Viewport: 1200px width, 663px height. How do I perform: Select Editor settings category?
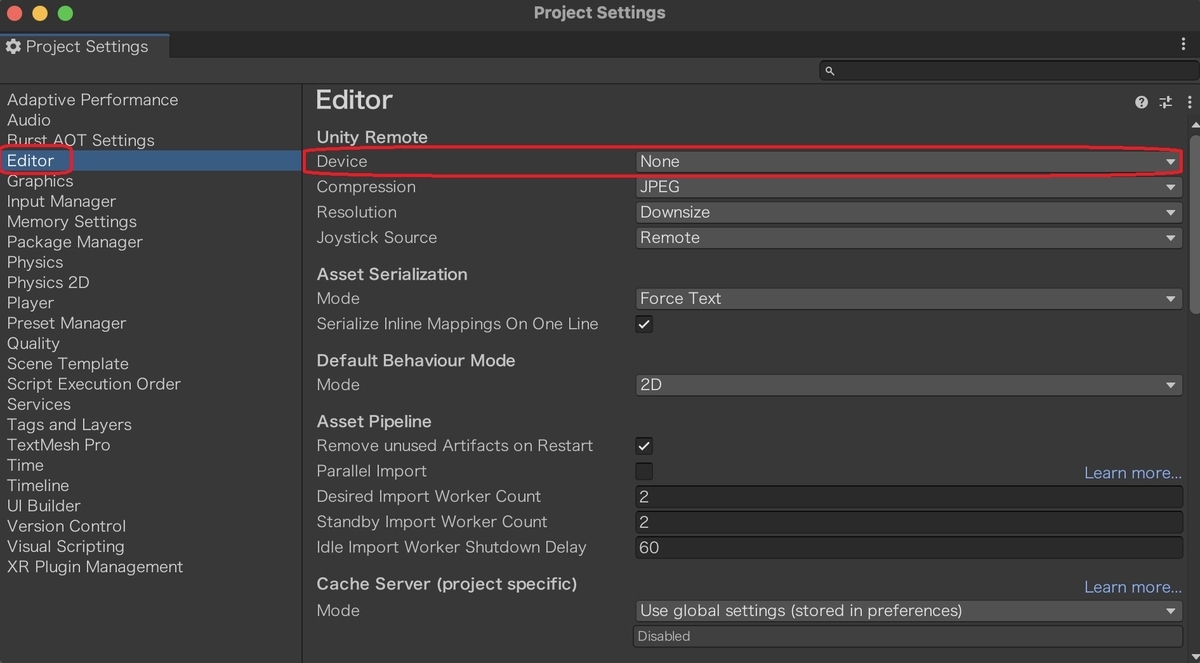coord(30,160)
